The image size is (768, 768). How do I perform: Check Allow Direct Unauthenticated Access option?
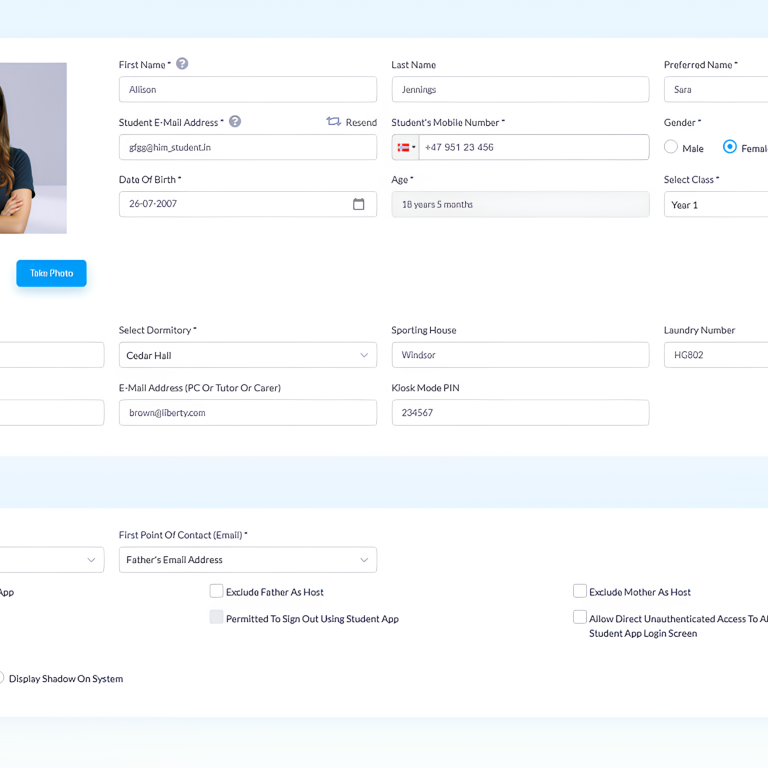point(580,618)
